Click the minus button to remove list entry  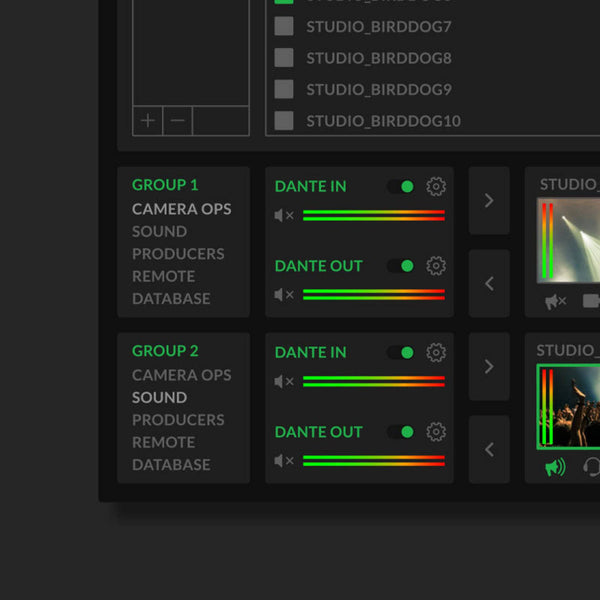click(x=178, y=121)
